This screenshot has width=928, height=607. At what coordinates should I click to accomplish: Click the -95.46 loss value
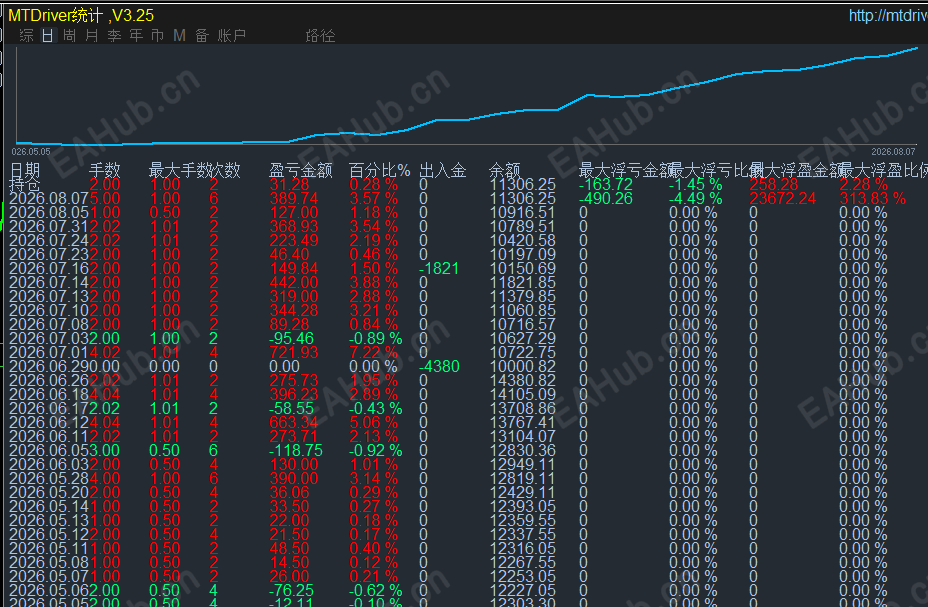click(291, 338)
